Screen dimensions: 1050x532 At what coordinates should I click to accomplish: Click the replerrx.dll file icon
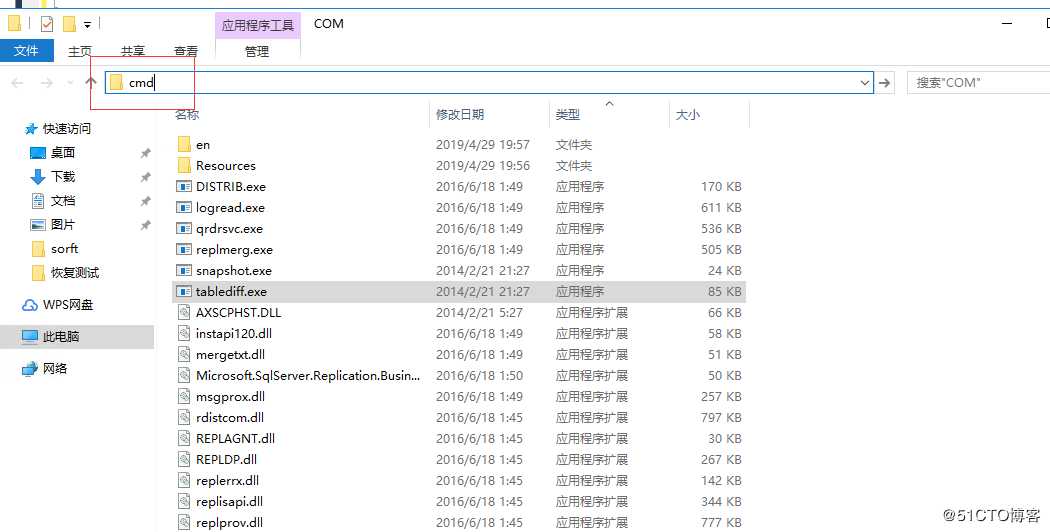[184, 480]
